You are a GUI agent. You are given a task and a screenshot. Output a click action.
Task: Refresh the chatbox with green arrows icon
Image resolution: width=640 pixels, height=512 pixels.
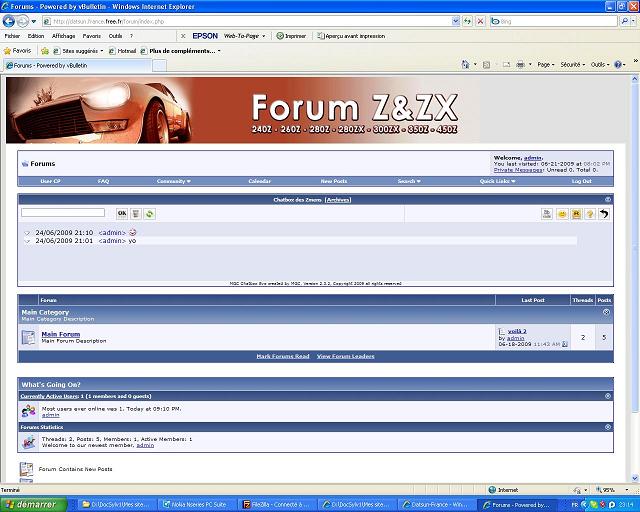(149, 213)
